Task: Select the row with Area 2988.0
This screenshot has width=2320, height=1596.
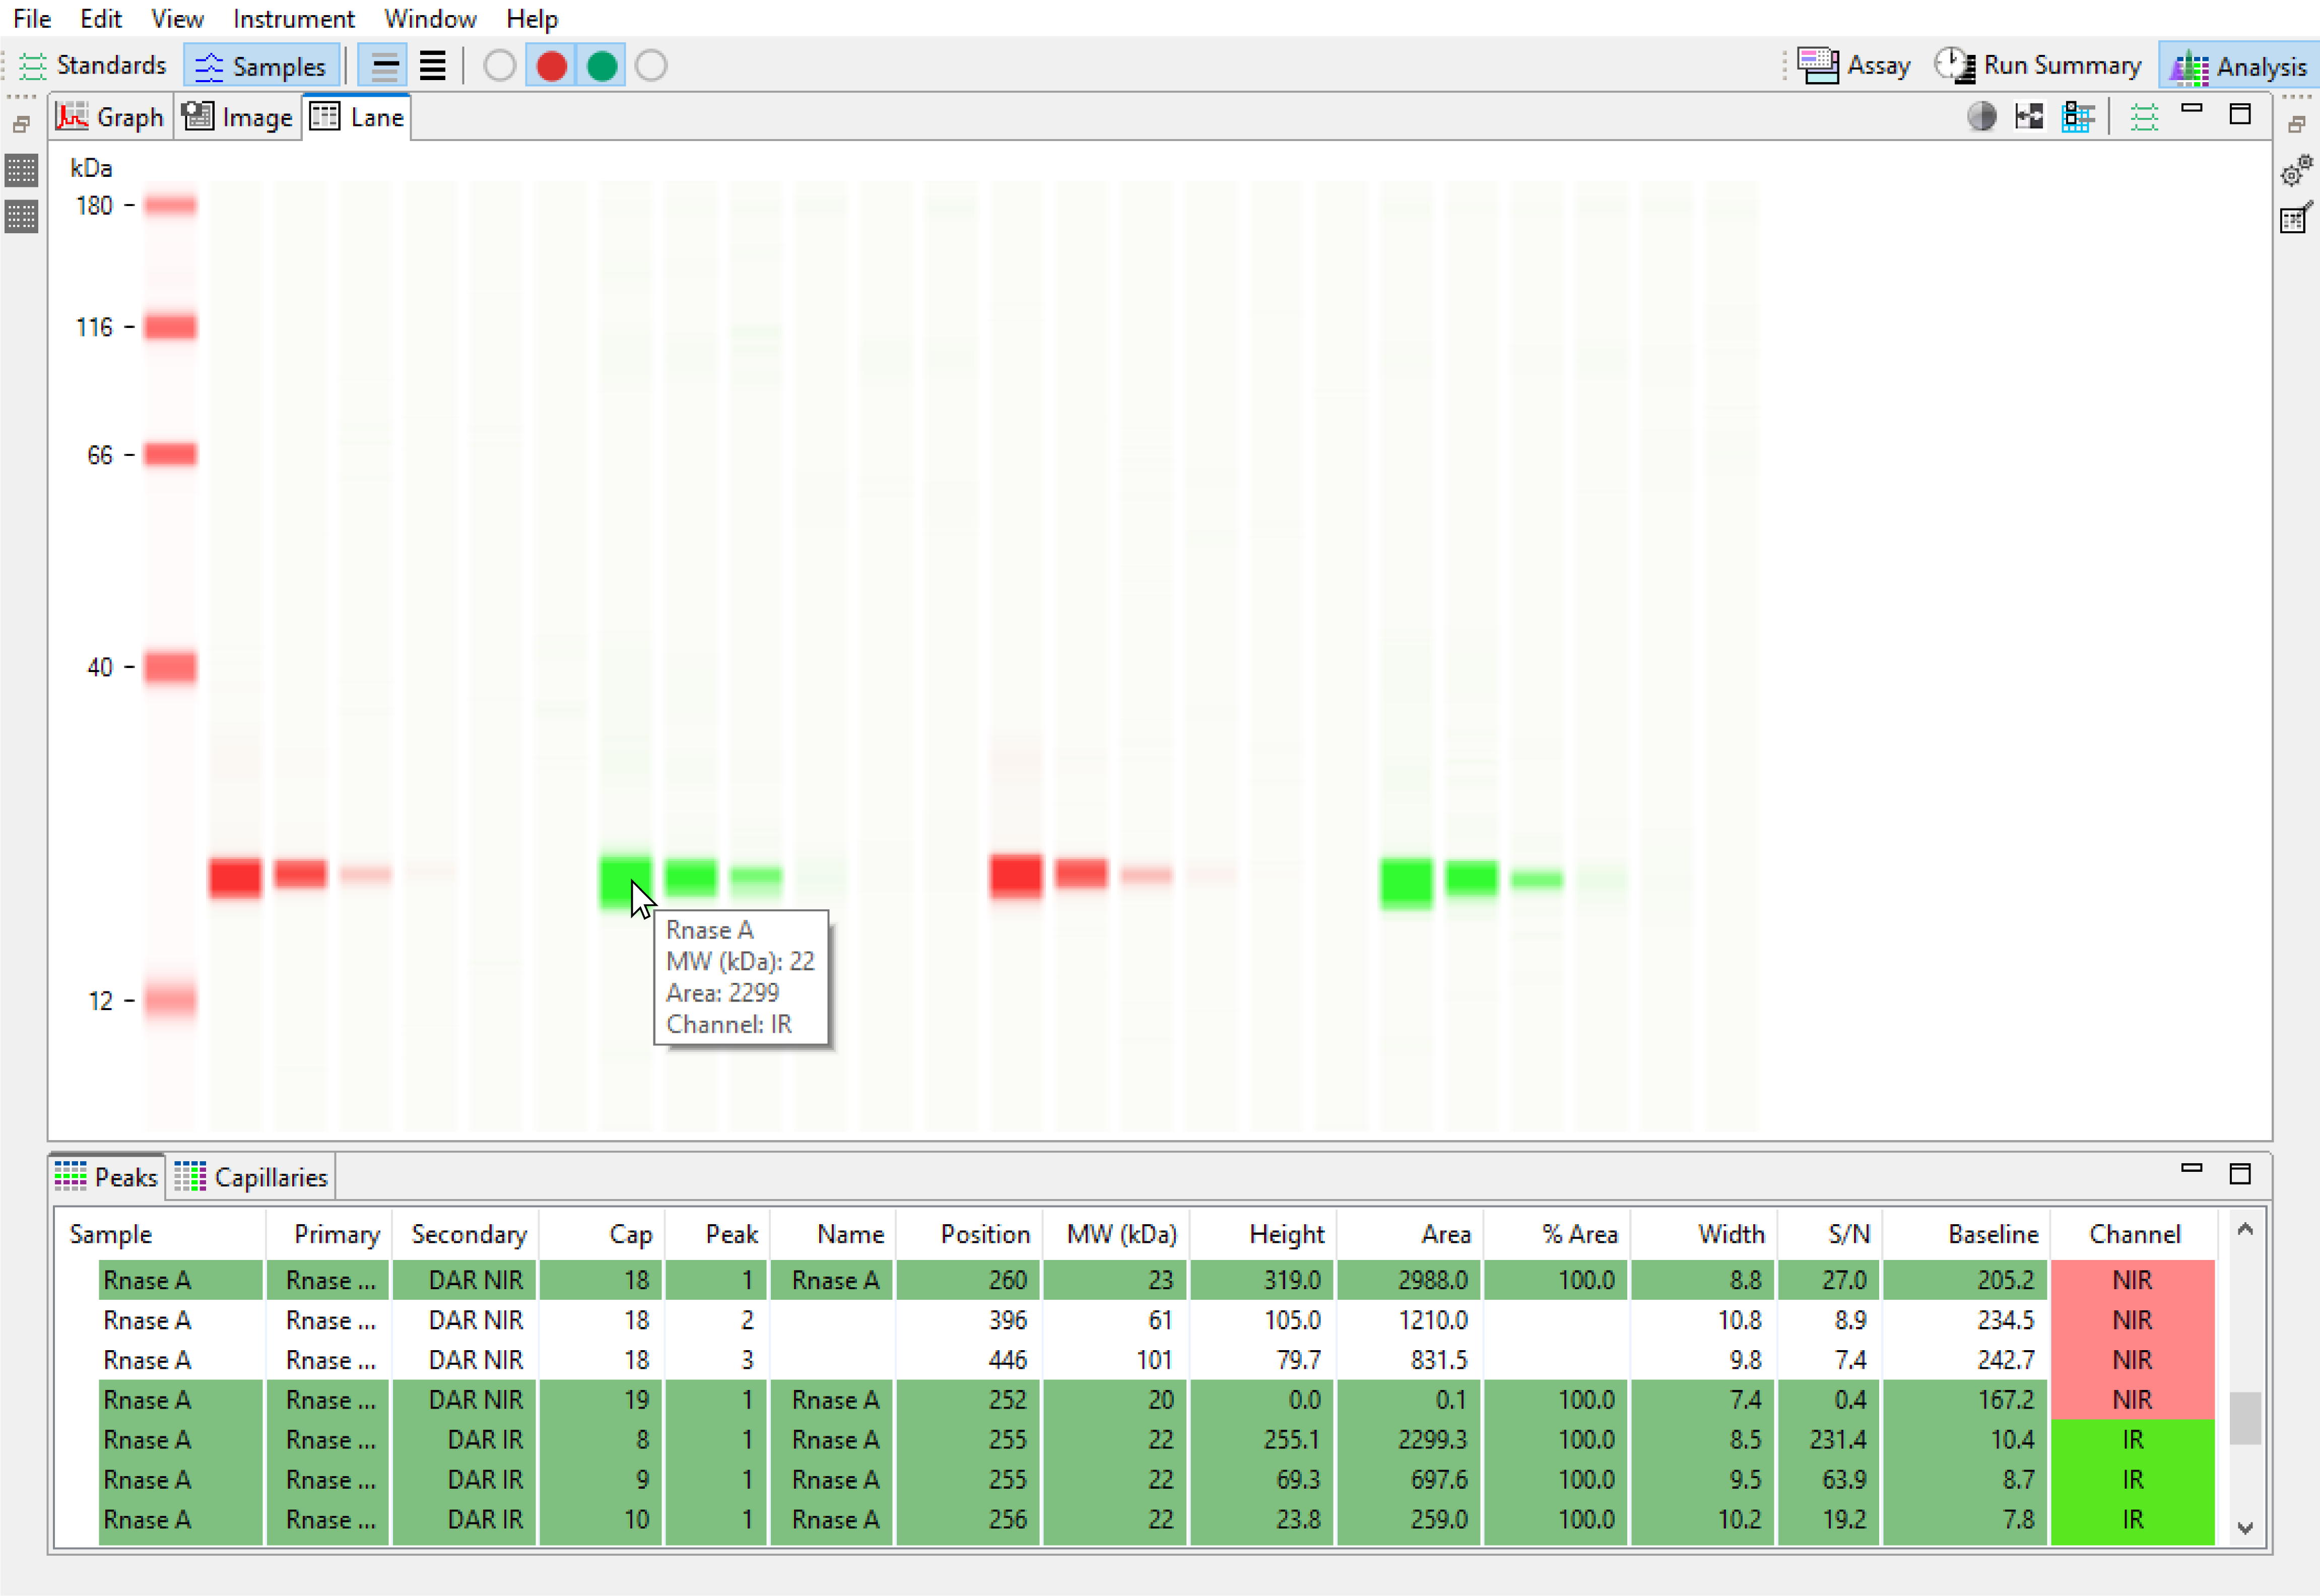Action: (x=1157, y=1280)
